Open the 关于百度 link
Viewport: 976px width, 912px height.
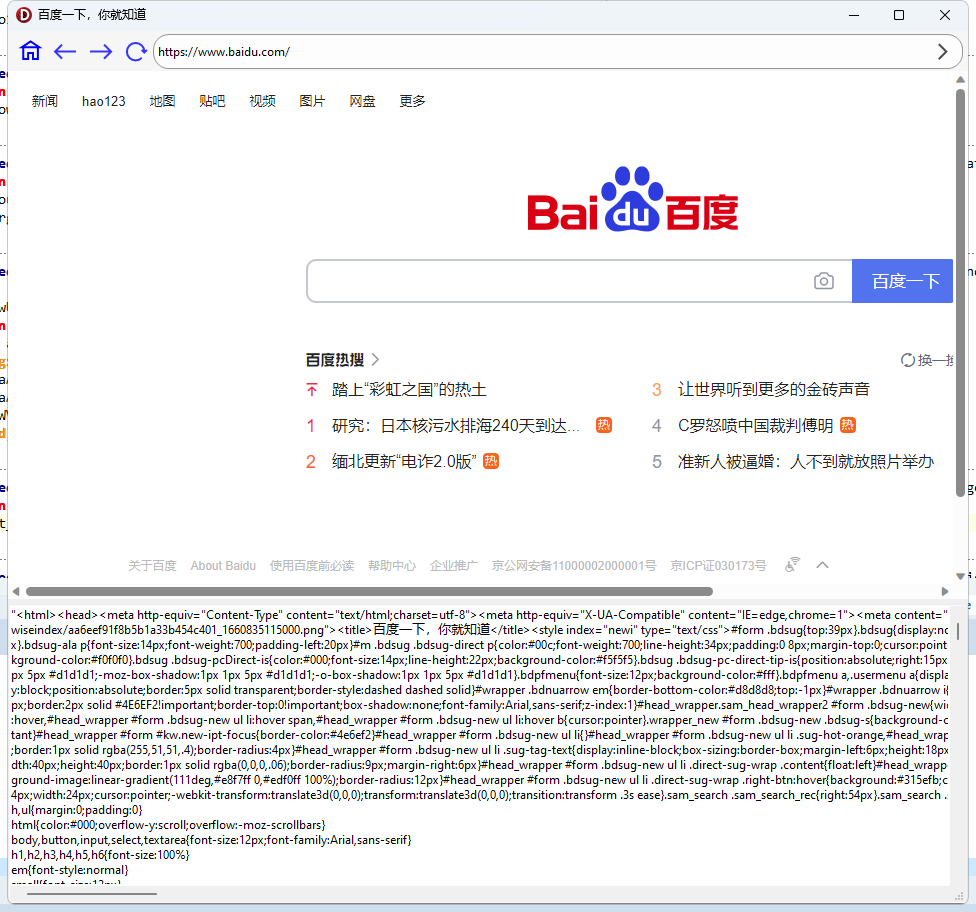coord(152,565)
